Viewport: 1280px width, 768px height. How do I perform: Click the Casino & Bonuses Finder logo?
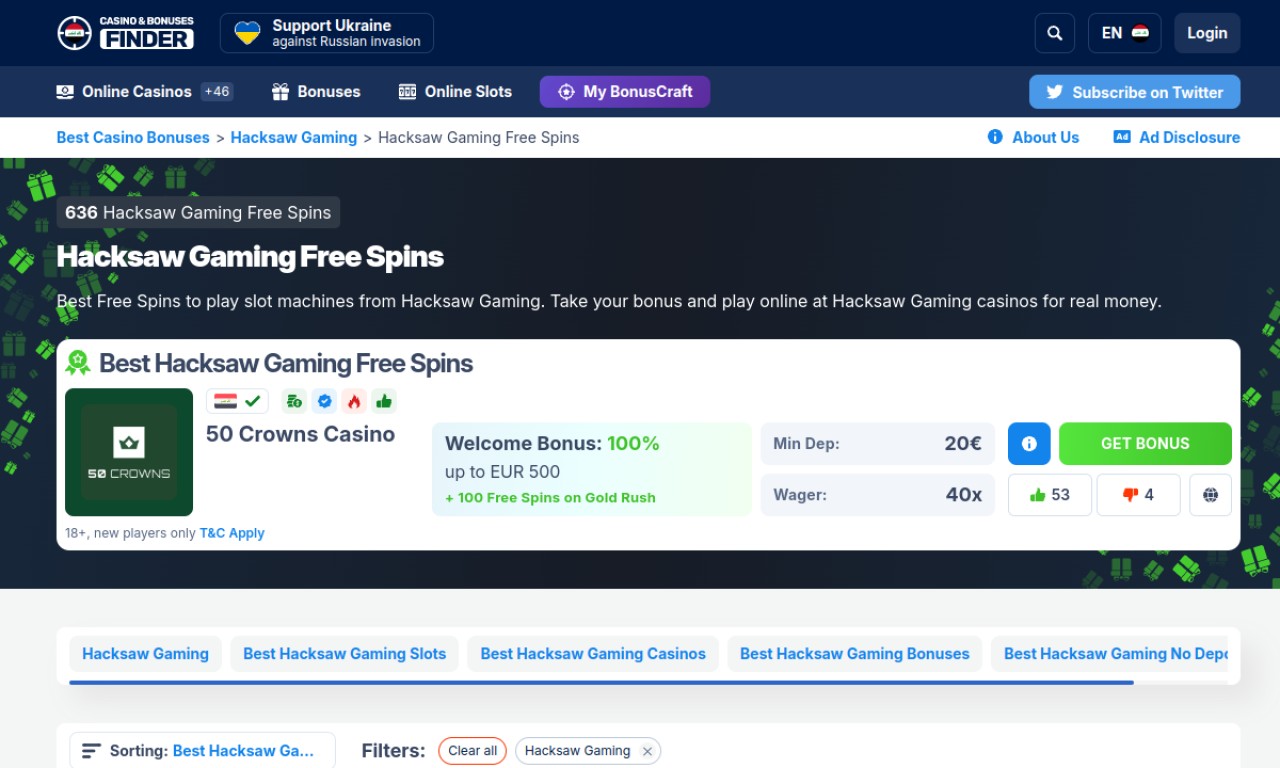(x=126, y=33)
